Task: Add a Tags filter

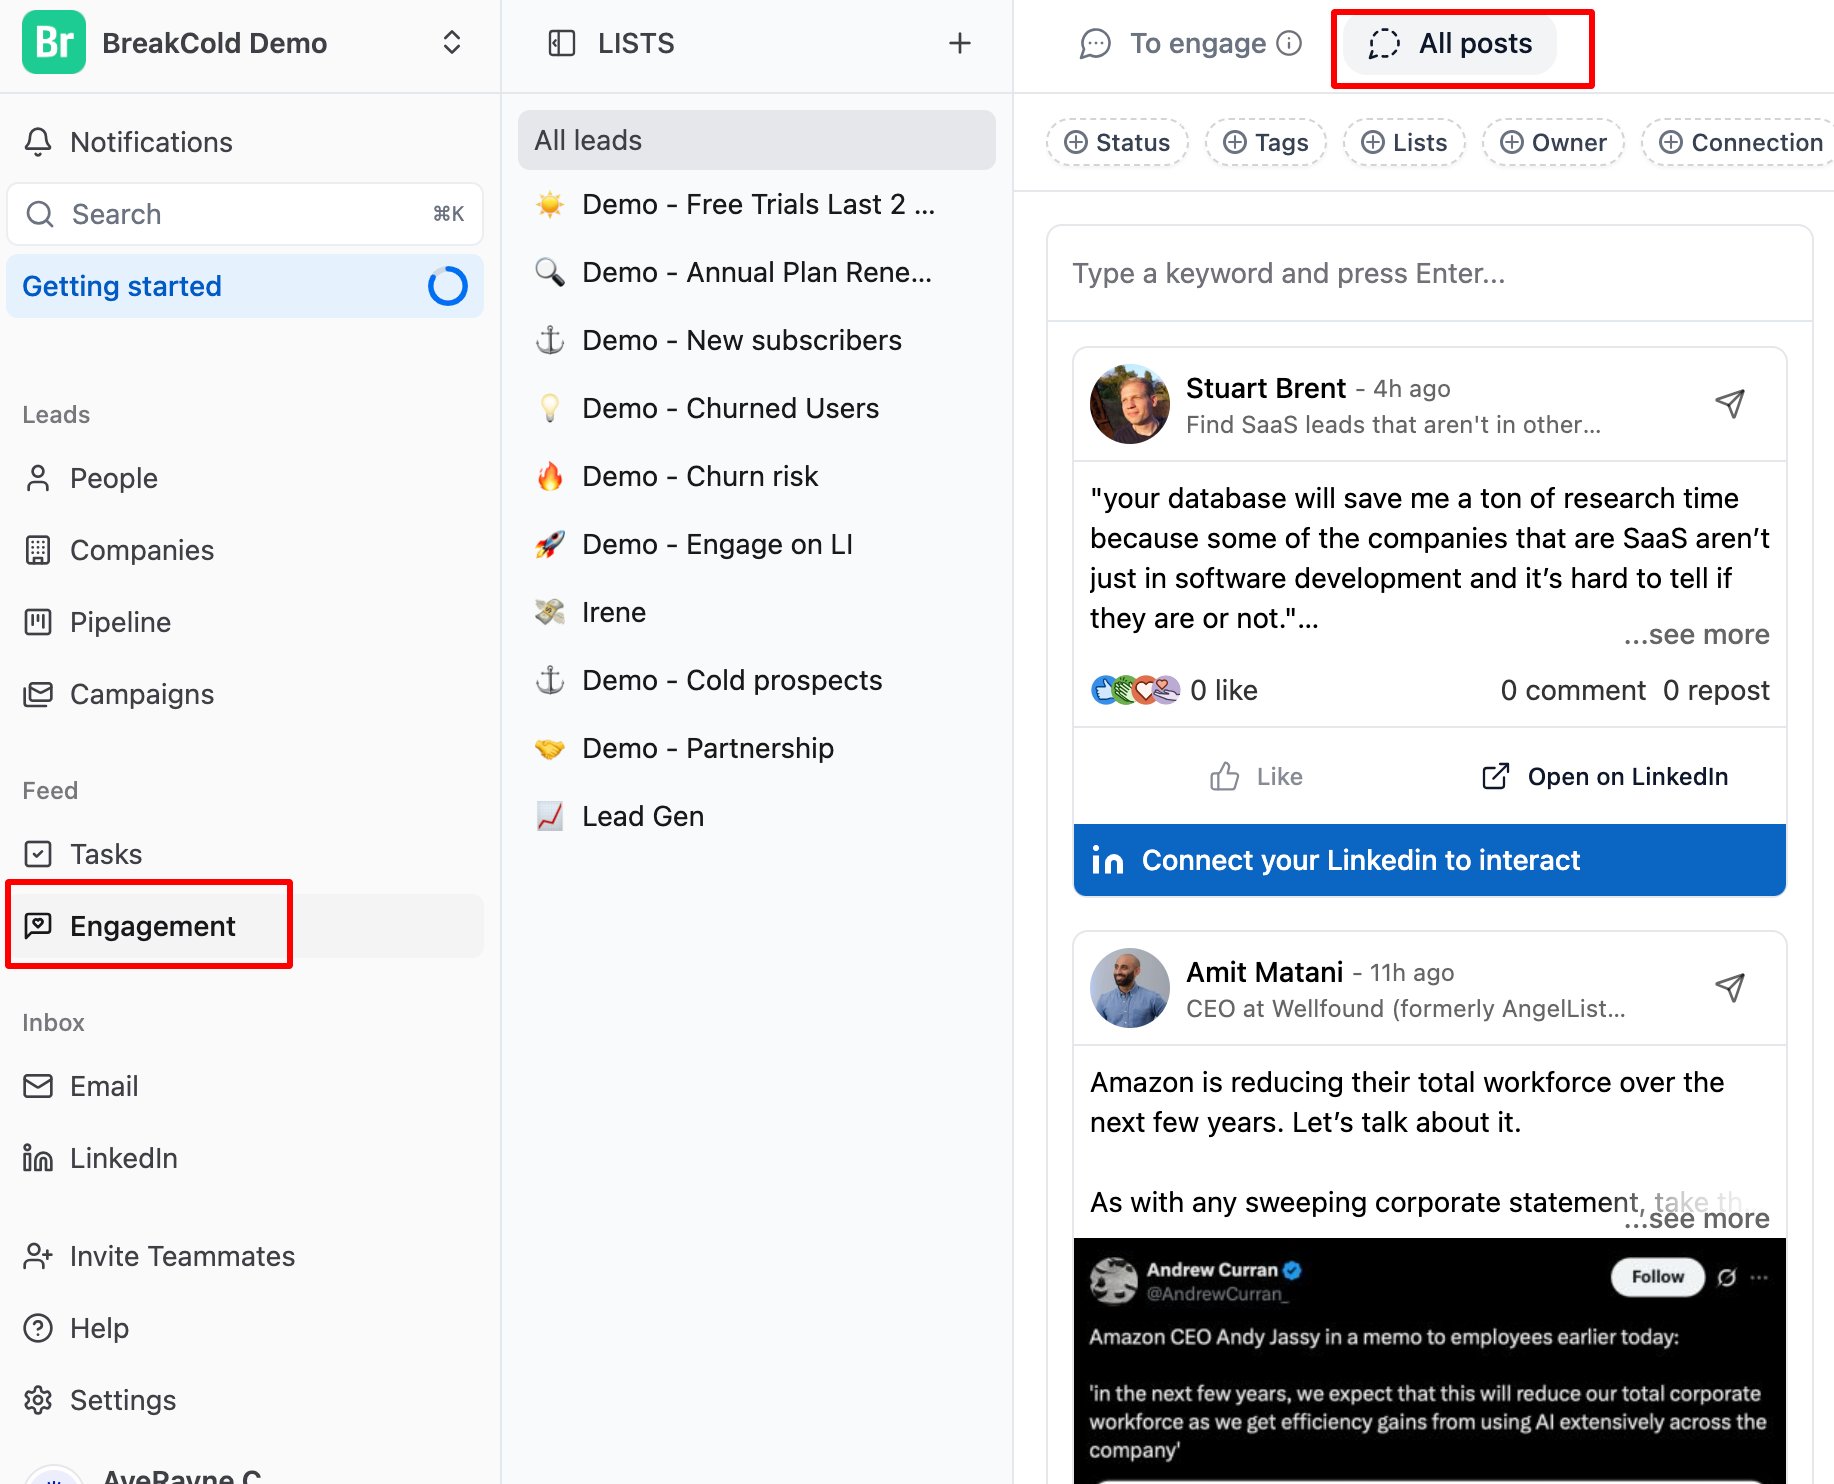Action: pos(1266,142)
